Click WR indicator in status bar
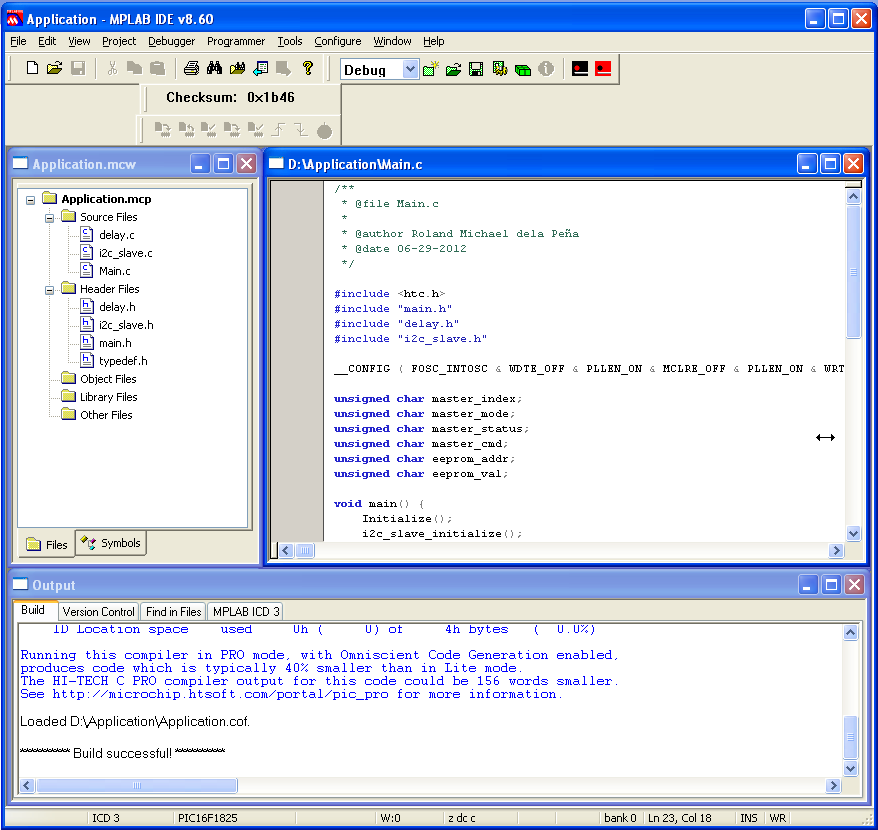 (x=777, y=818)
